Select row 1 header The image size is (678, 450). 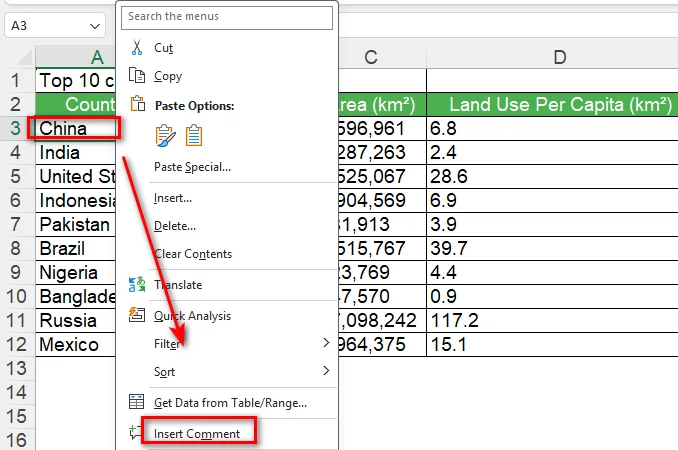pyautogui.click(x=17, y=80)
